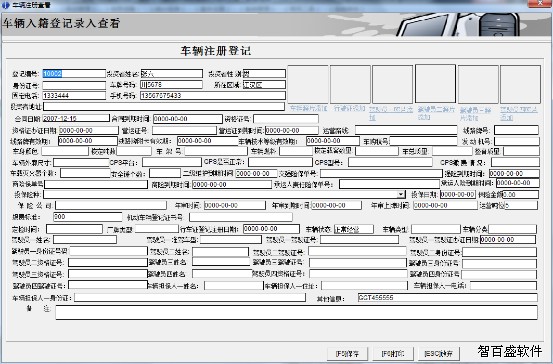The width and height of the screenshot is (553, 364).
Task: Click the 车辆担保人一住址 input field
Action: (x=364, y=285)
